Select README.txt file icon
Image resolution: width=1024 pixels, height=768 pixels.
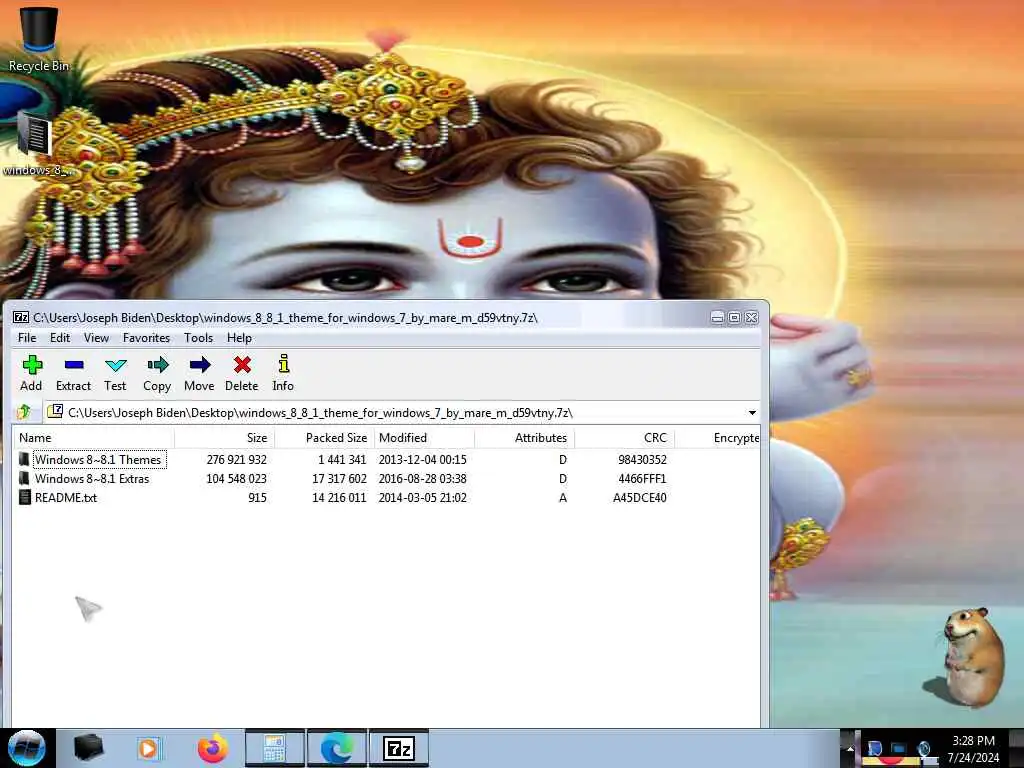click(x=24, y=497)
